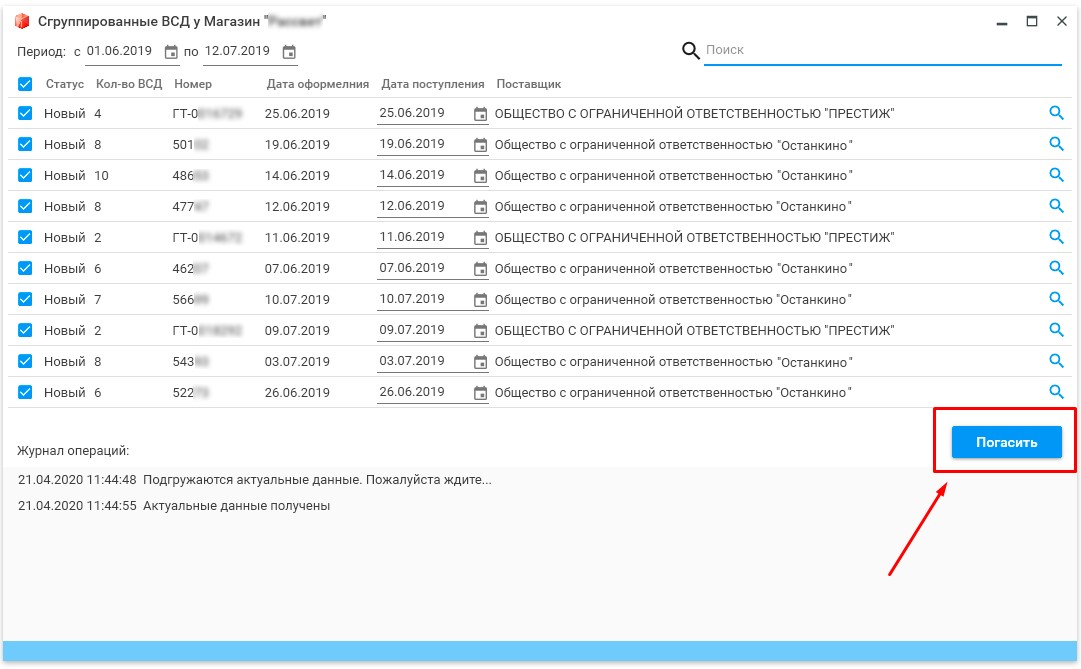Uncheck the row with 10 ВСД
Viewport: 1081px width, 669px height.
[25, 175]
